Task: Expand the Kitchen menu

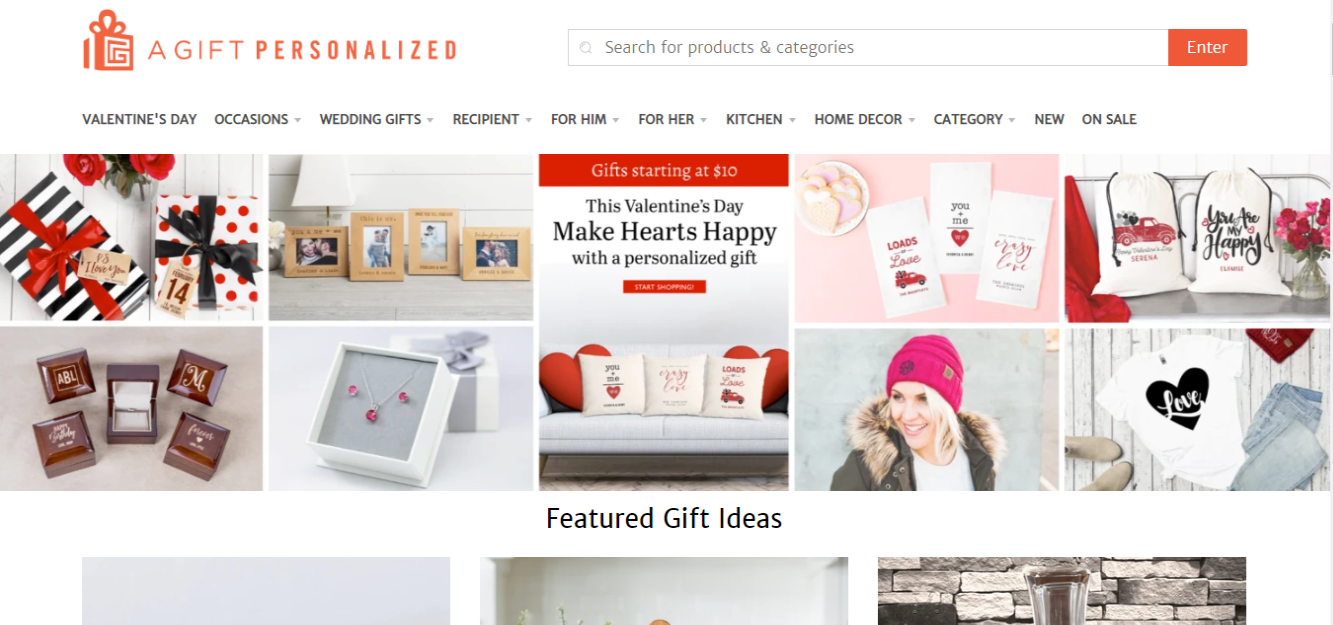Action: point(761,119)
